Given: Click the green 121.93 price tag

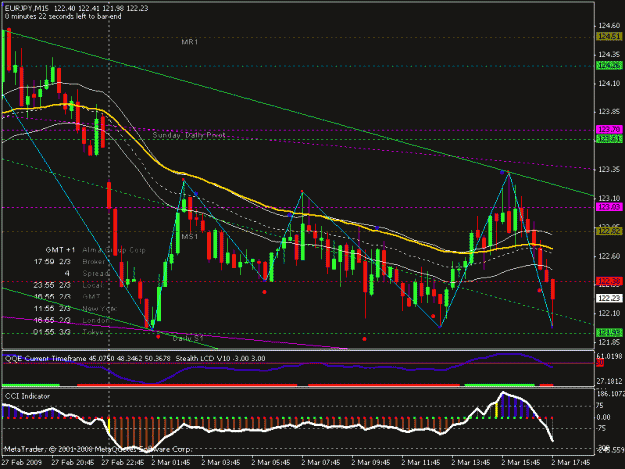Looking at the screenshot, I should pyautogui.click(x=609, y=332).
